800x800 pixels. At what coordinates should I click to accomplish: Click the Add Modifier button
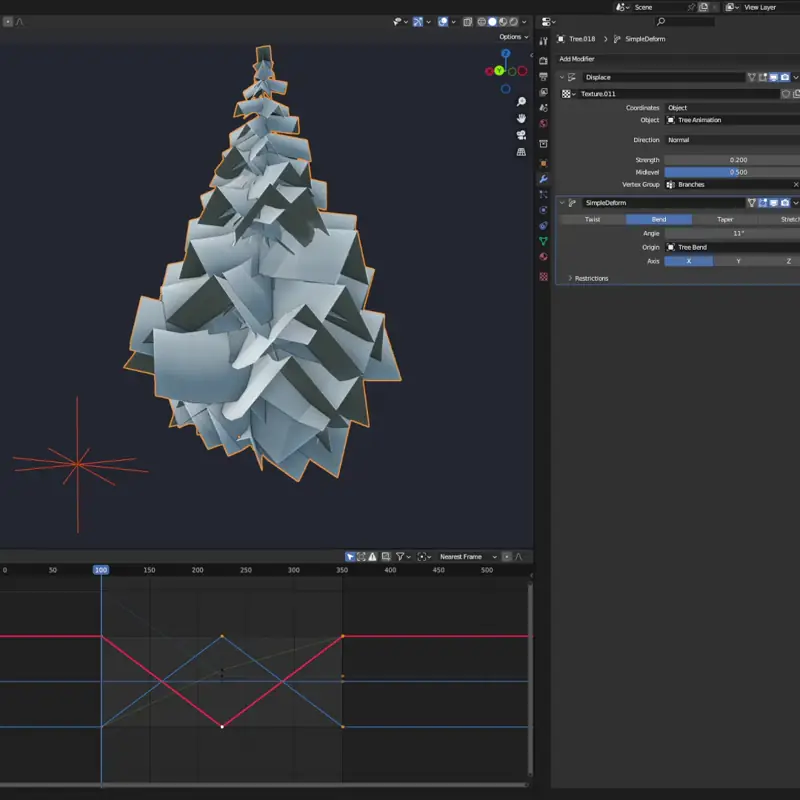click(x=577, y=59)
